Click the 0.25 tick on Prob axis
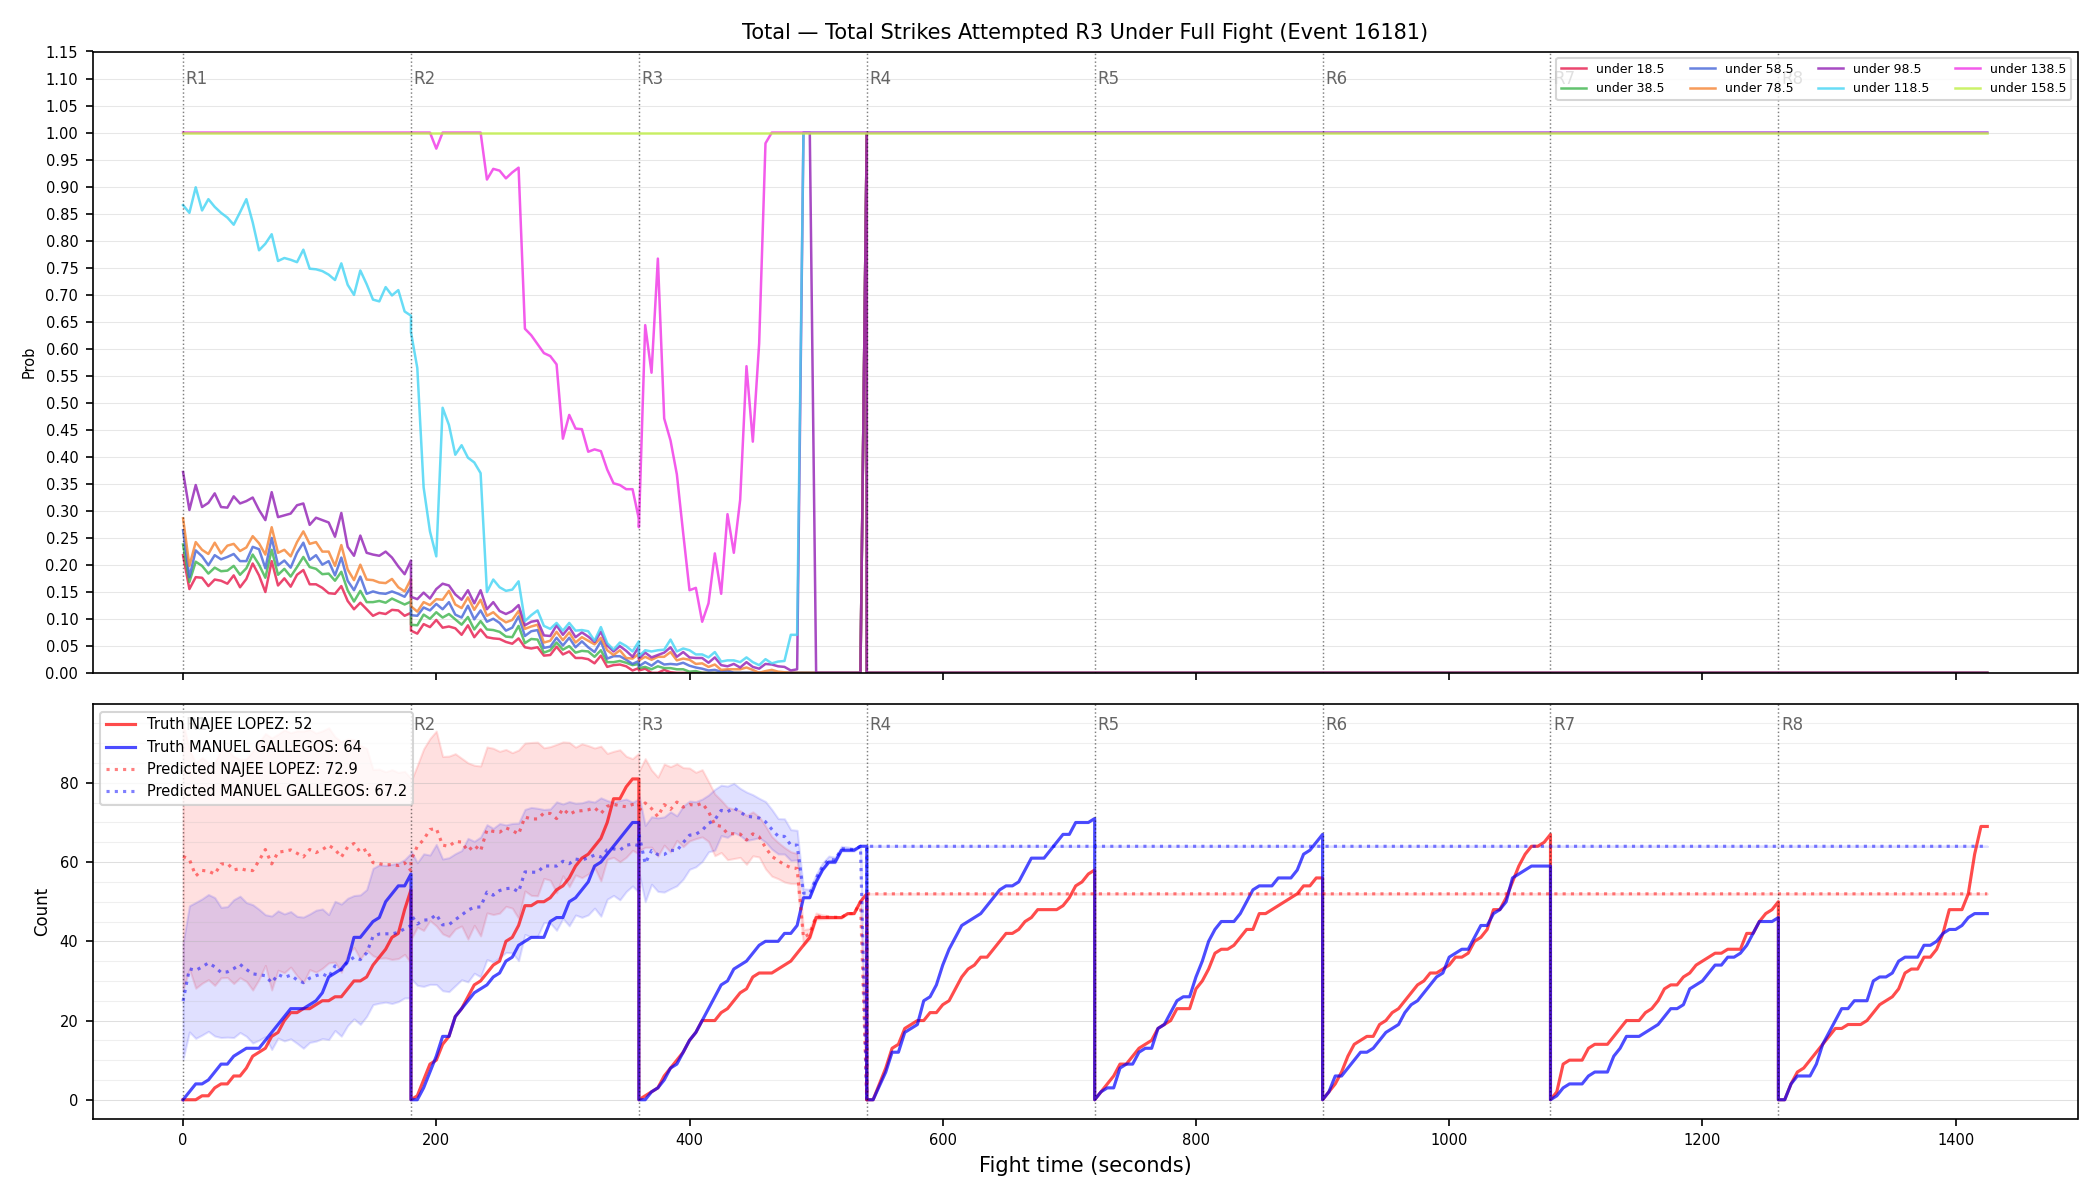Viewport: 2100px width, 1200px height. click(62, 538)
